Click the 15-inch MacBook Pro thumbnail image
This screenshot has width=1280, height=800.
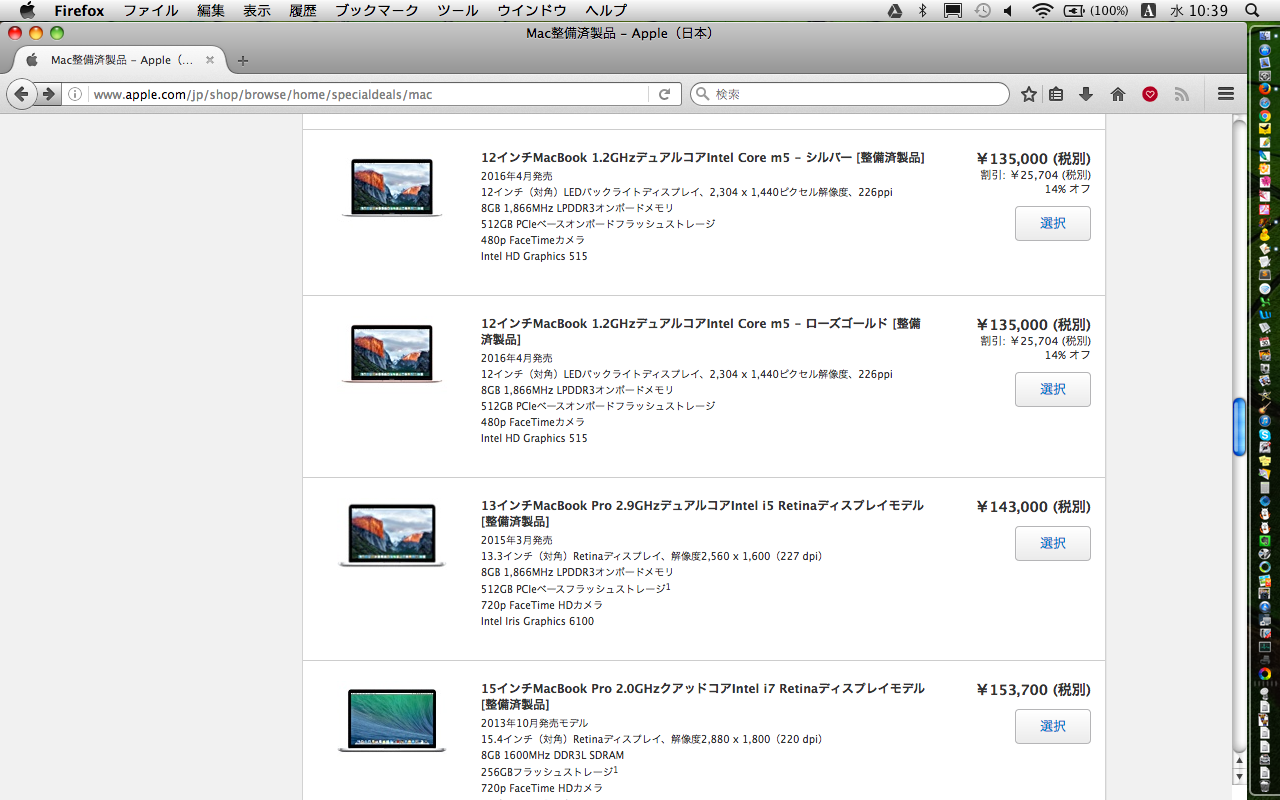click(392, 720)
